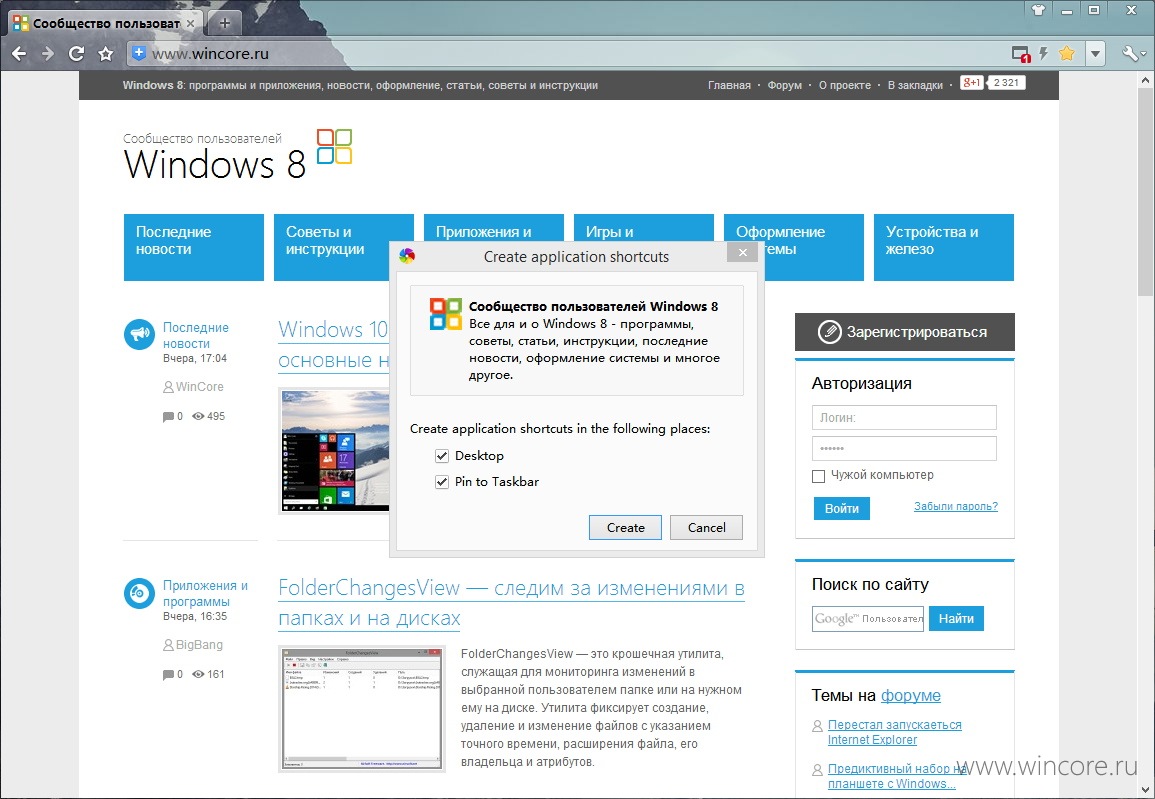Click the browser forward arrow
1155x799 pixels.
click(48, 53)
